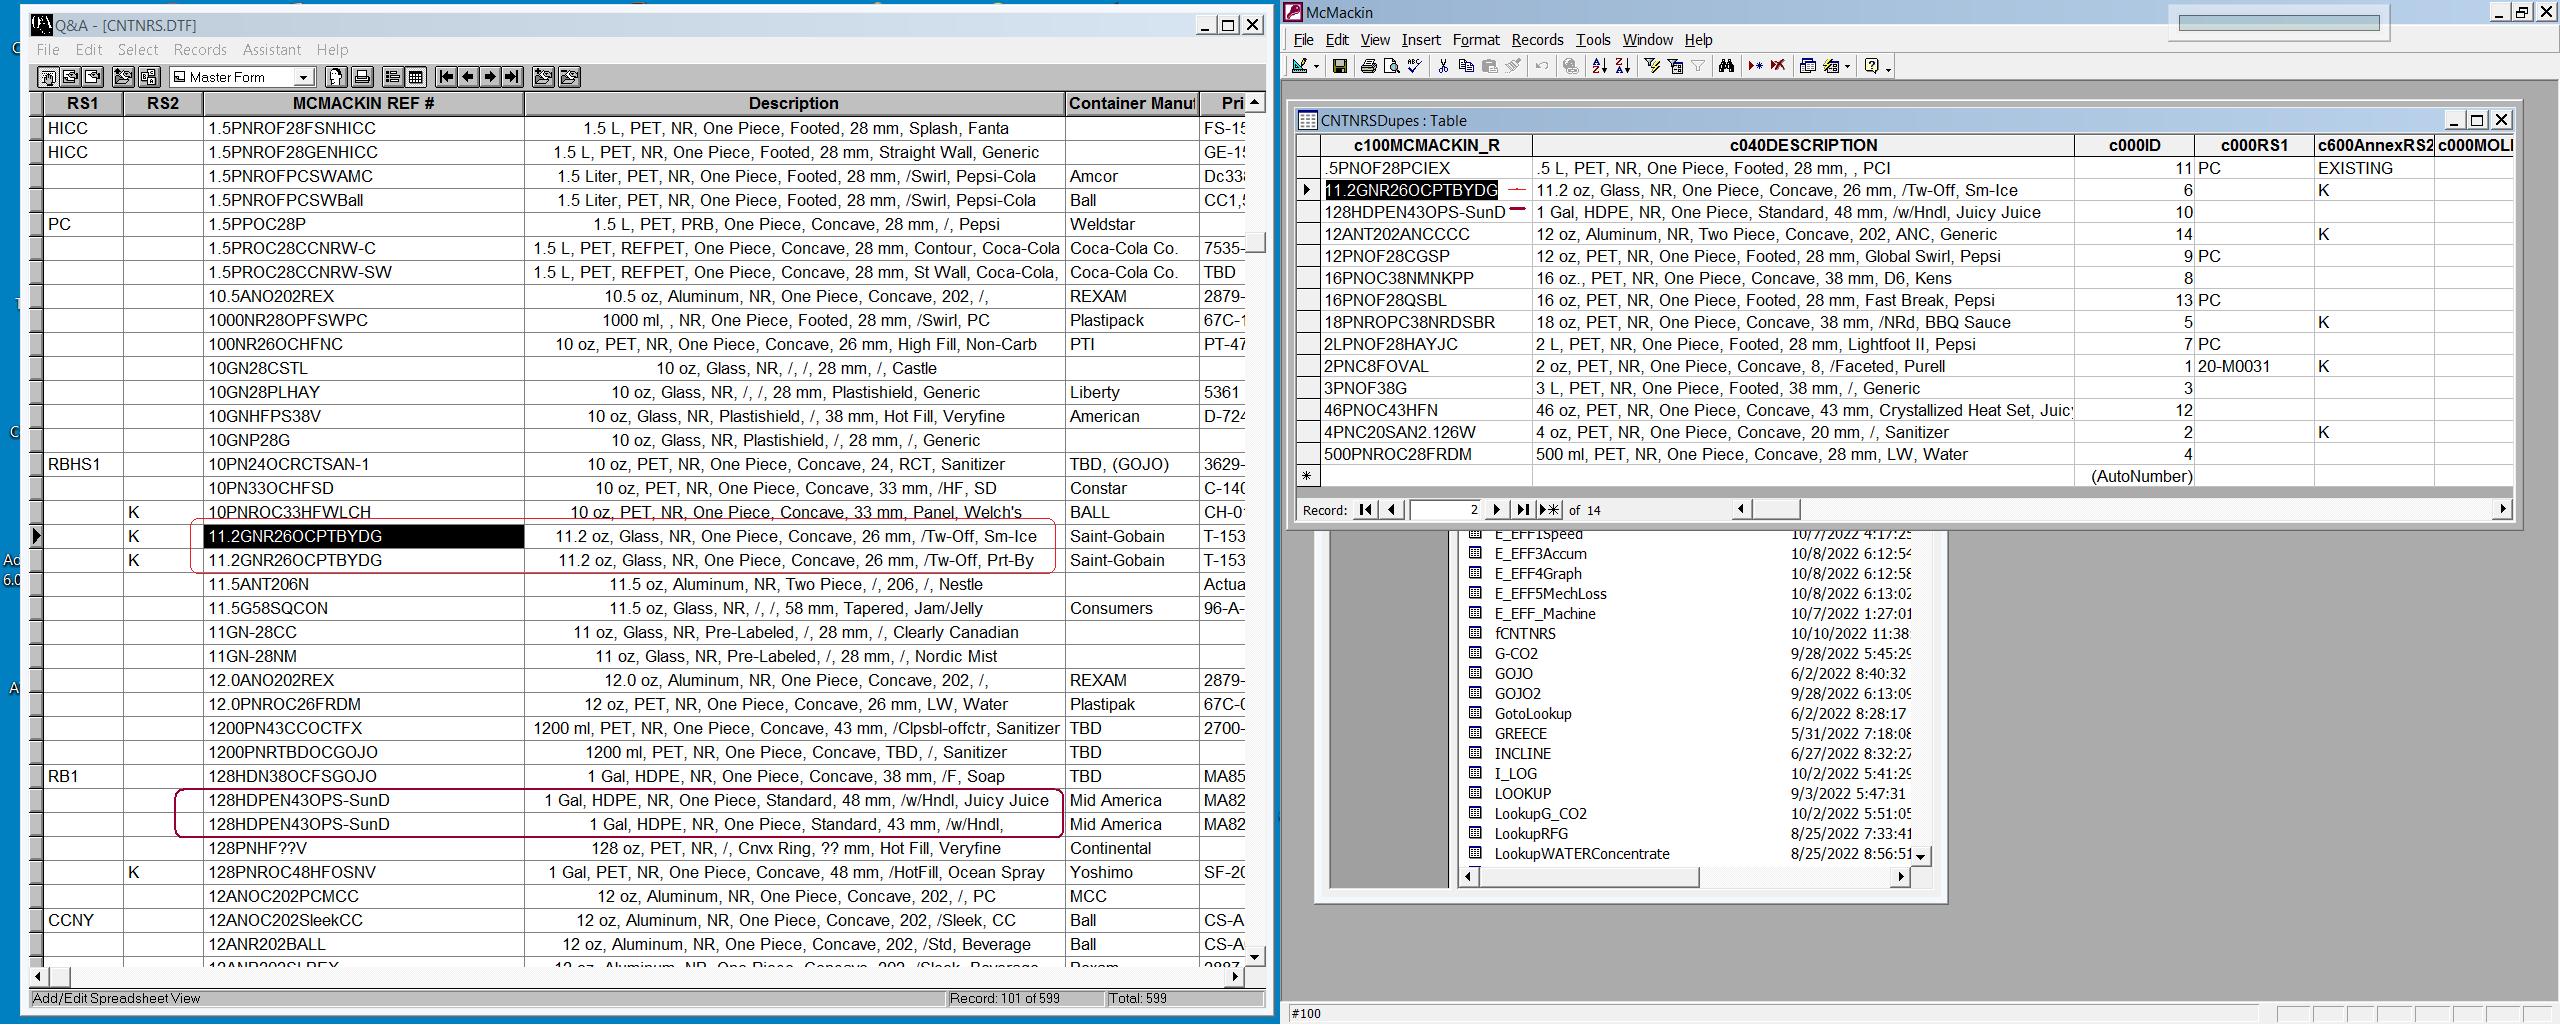Open File menu in Q&A window

click(x=48, y=50)
